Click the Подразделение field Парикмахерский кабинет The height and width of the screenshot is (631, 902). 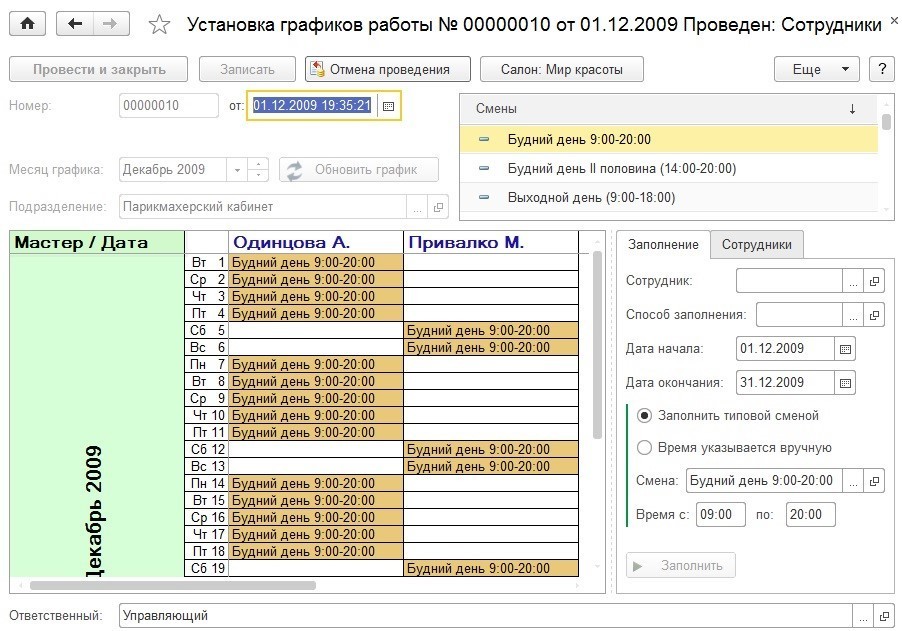(x=263, y=207)
